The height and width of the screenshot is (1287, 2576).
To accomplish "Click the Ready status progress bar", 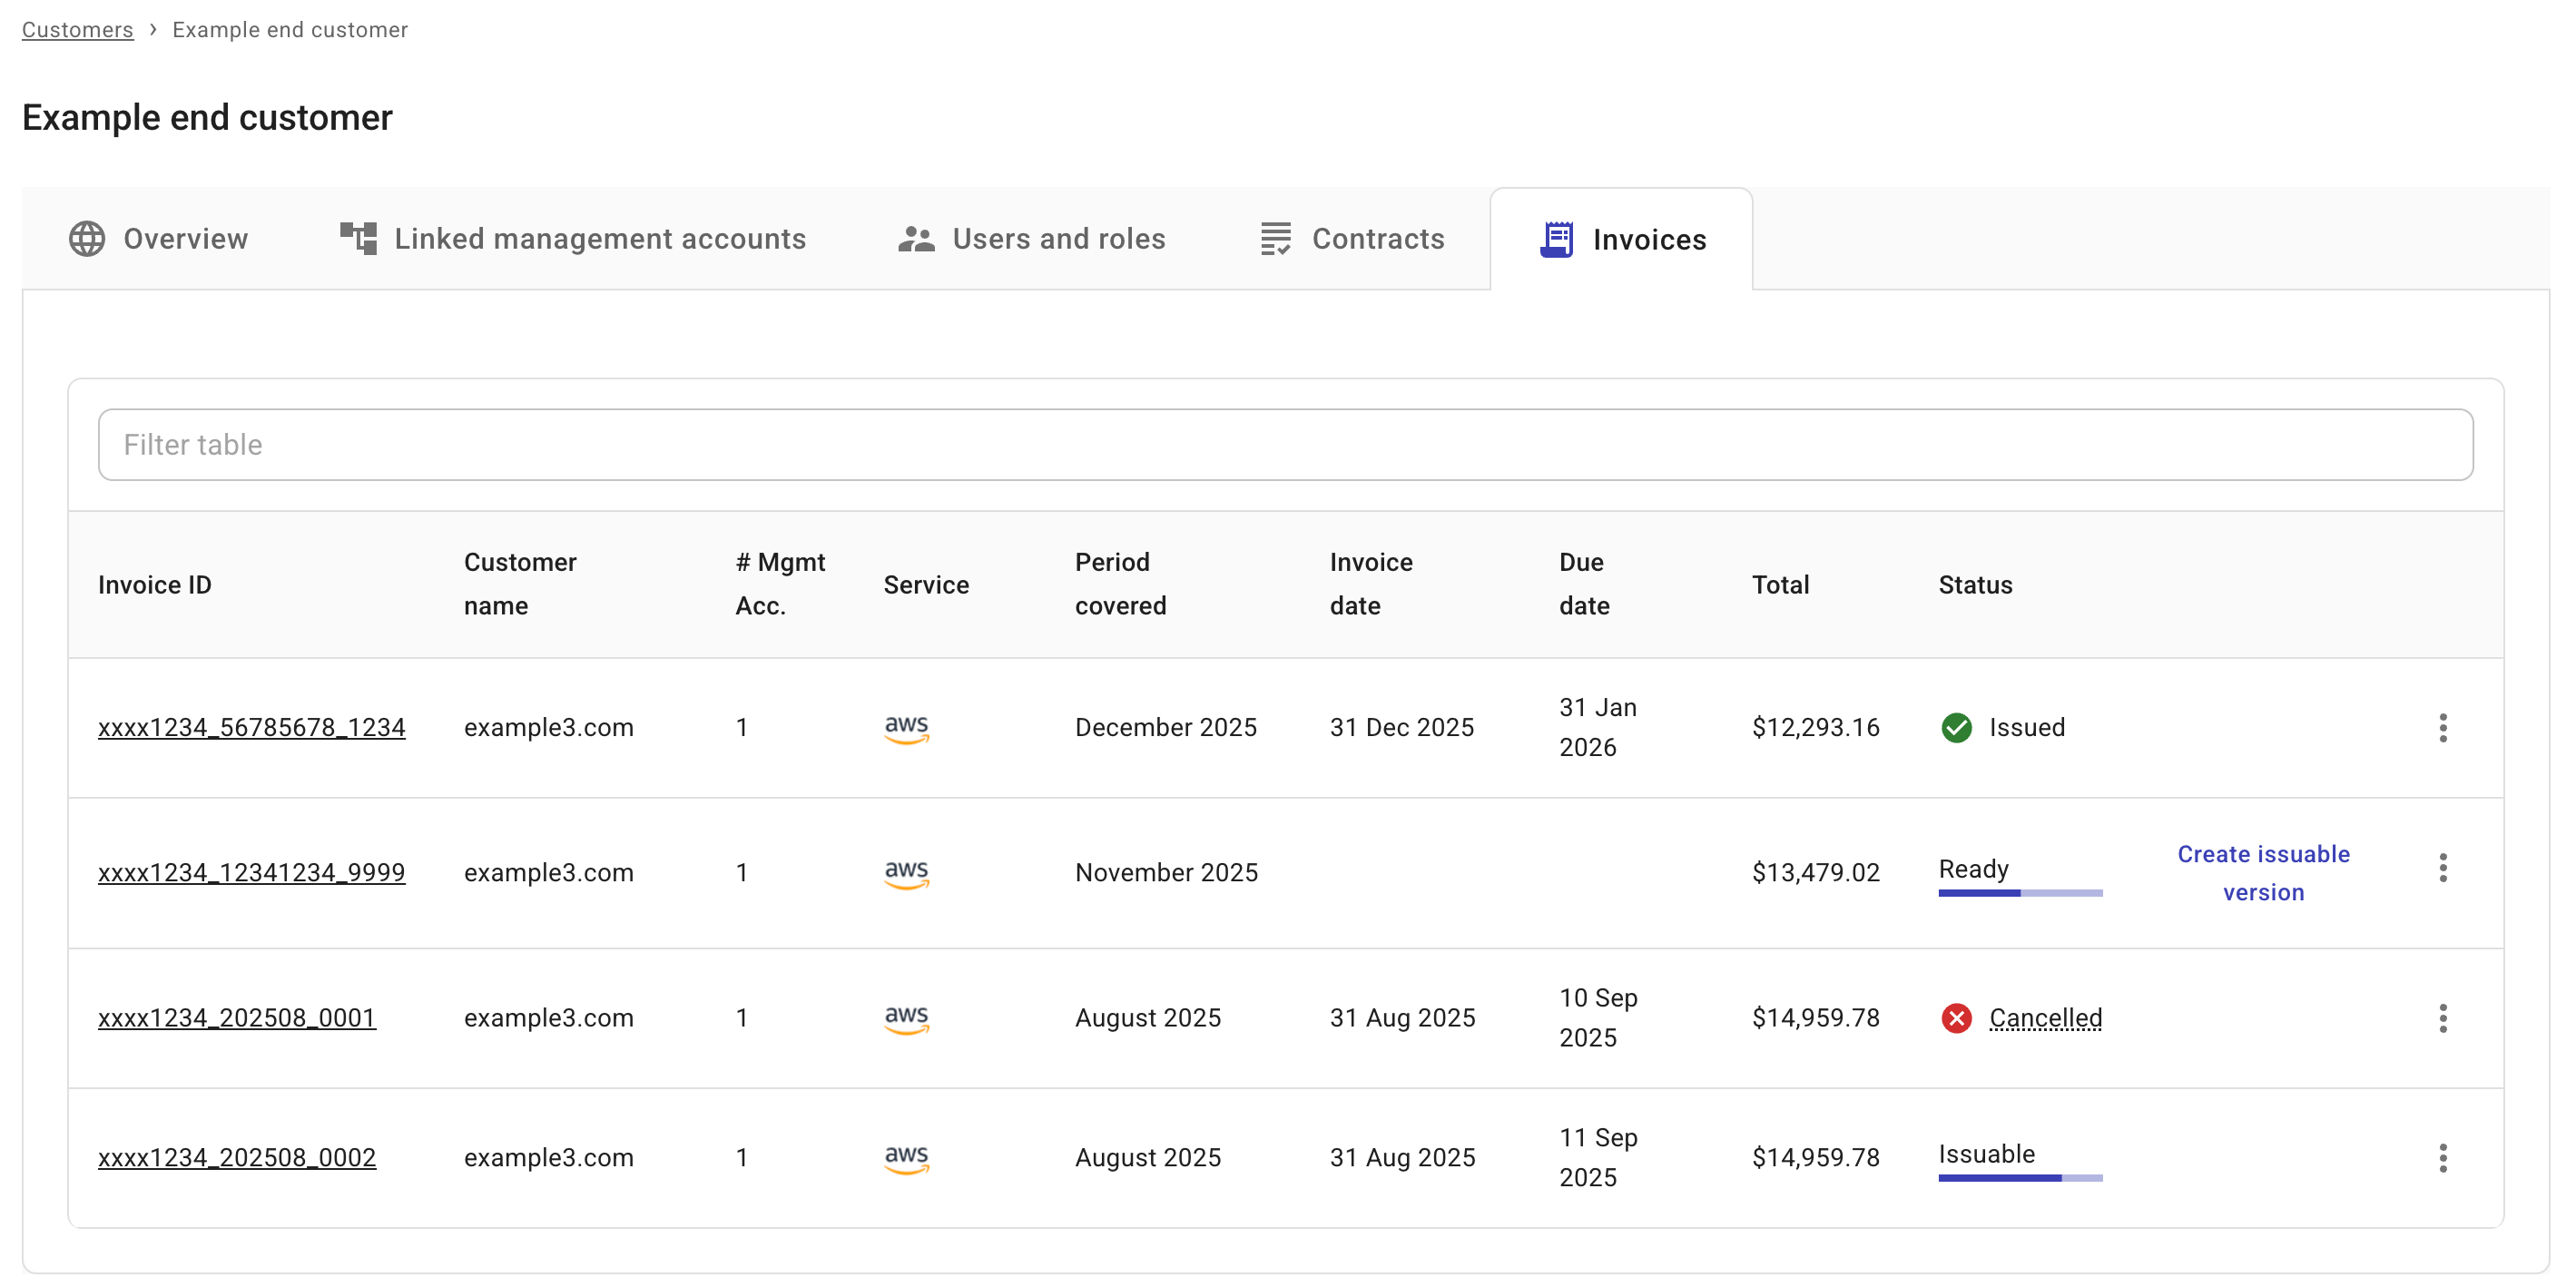I will (2020, 895).
